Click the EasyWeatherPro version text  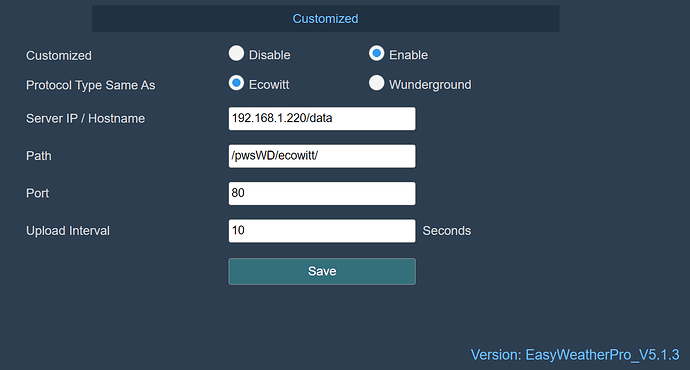pyautogui.click(x=575, y=355)
